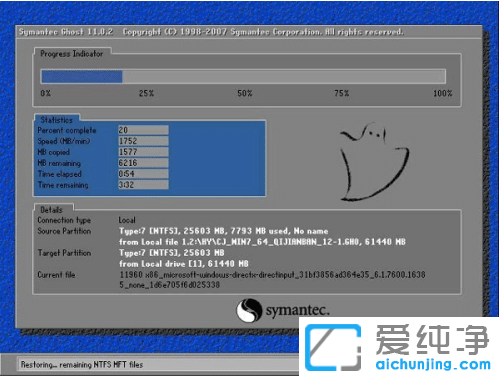Select the Time remaining value field
The width and height of the screenshot is (499, 377).
pos(143,185)
